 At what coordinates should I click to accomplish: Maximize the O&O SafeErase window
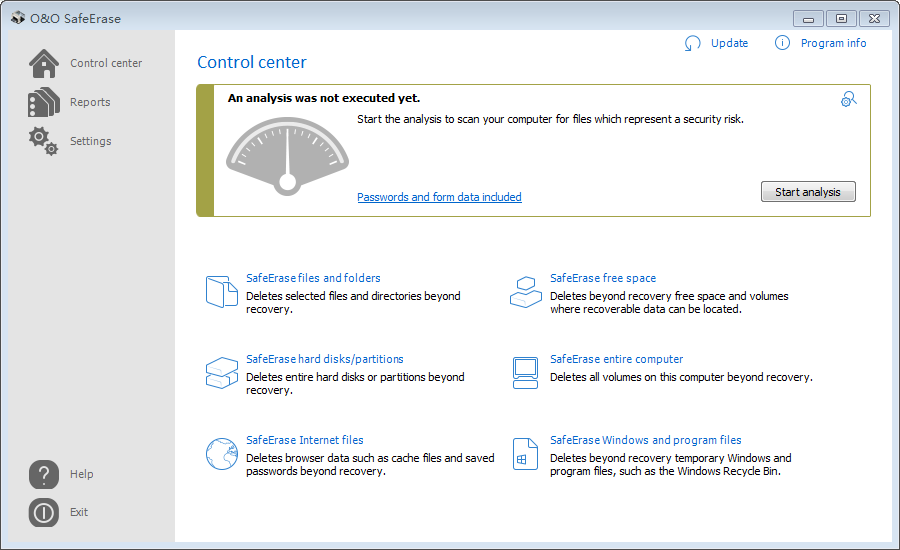click(841, 19)
